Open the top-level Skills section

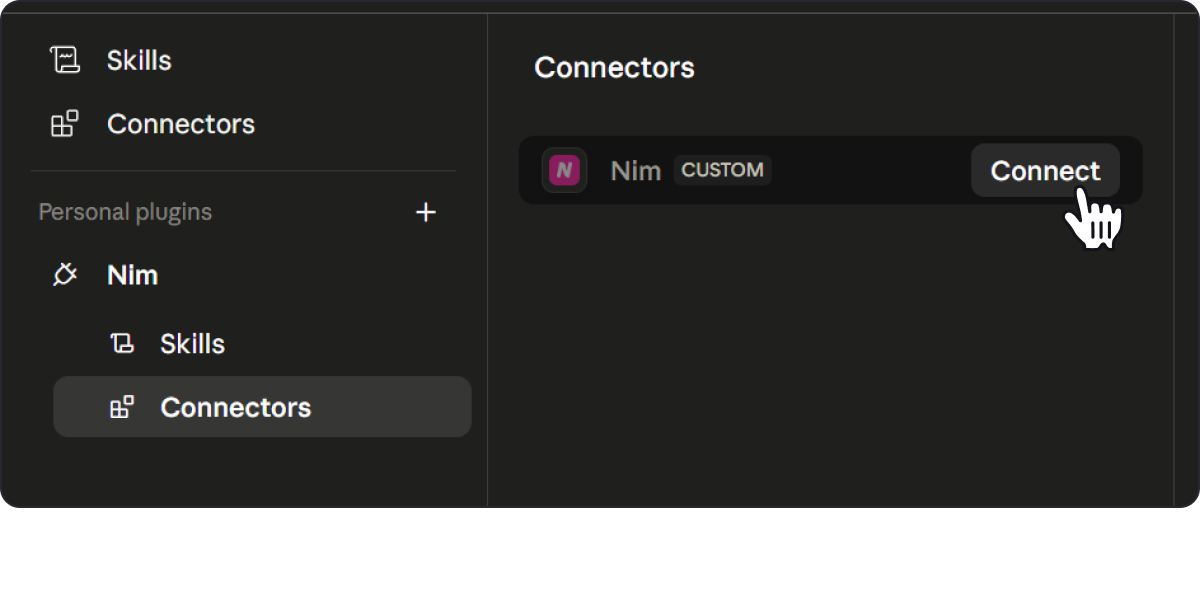click(139, 60)
